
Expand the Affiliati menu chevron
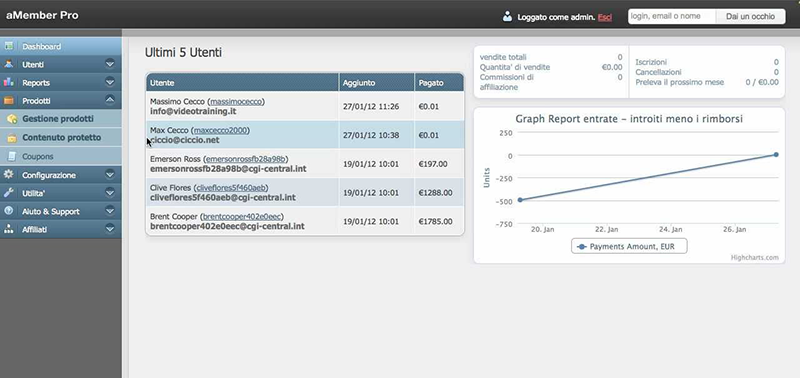pyautogui.click(x=110, y=229)
